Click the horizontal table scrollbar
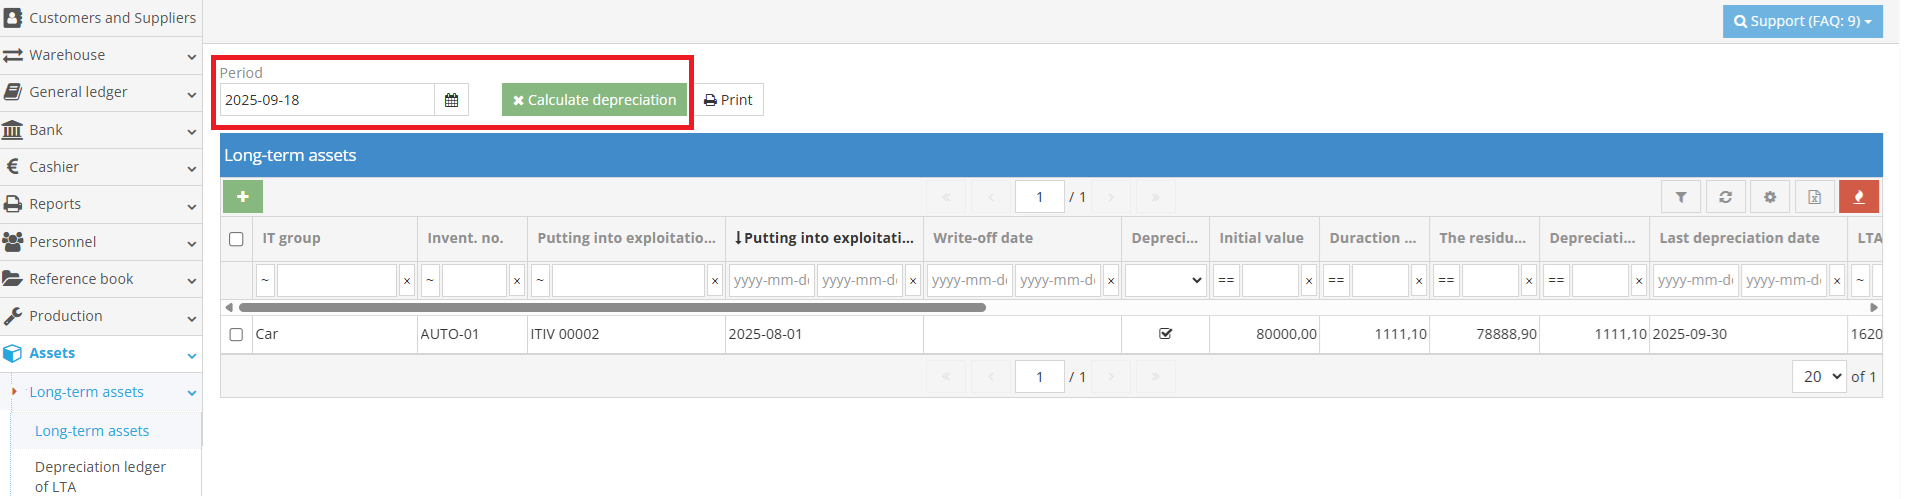The height and width of the screenshot is (499, 1912). click(x=612, y=308)
